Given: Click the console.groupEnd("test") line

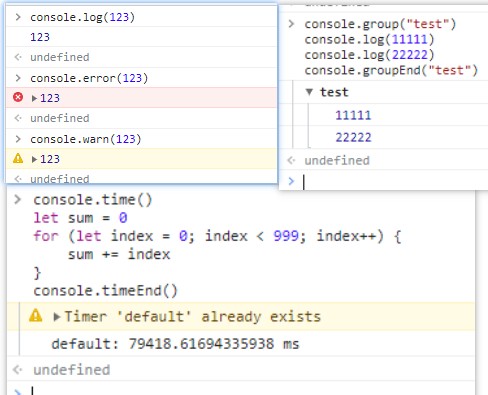Looking at the screenshot, I should 391,70.
